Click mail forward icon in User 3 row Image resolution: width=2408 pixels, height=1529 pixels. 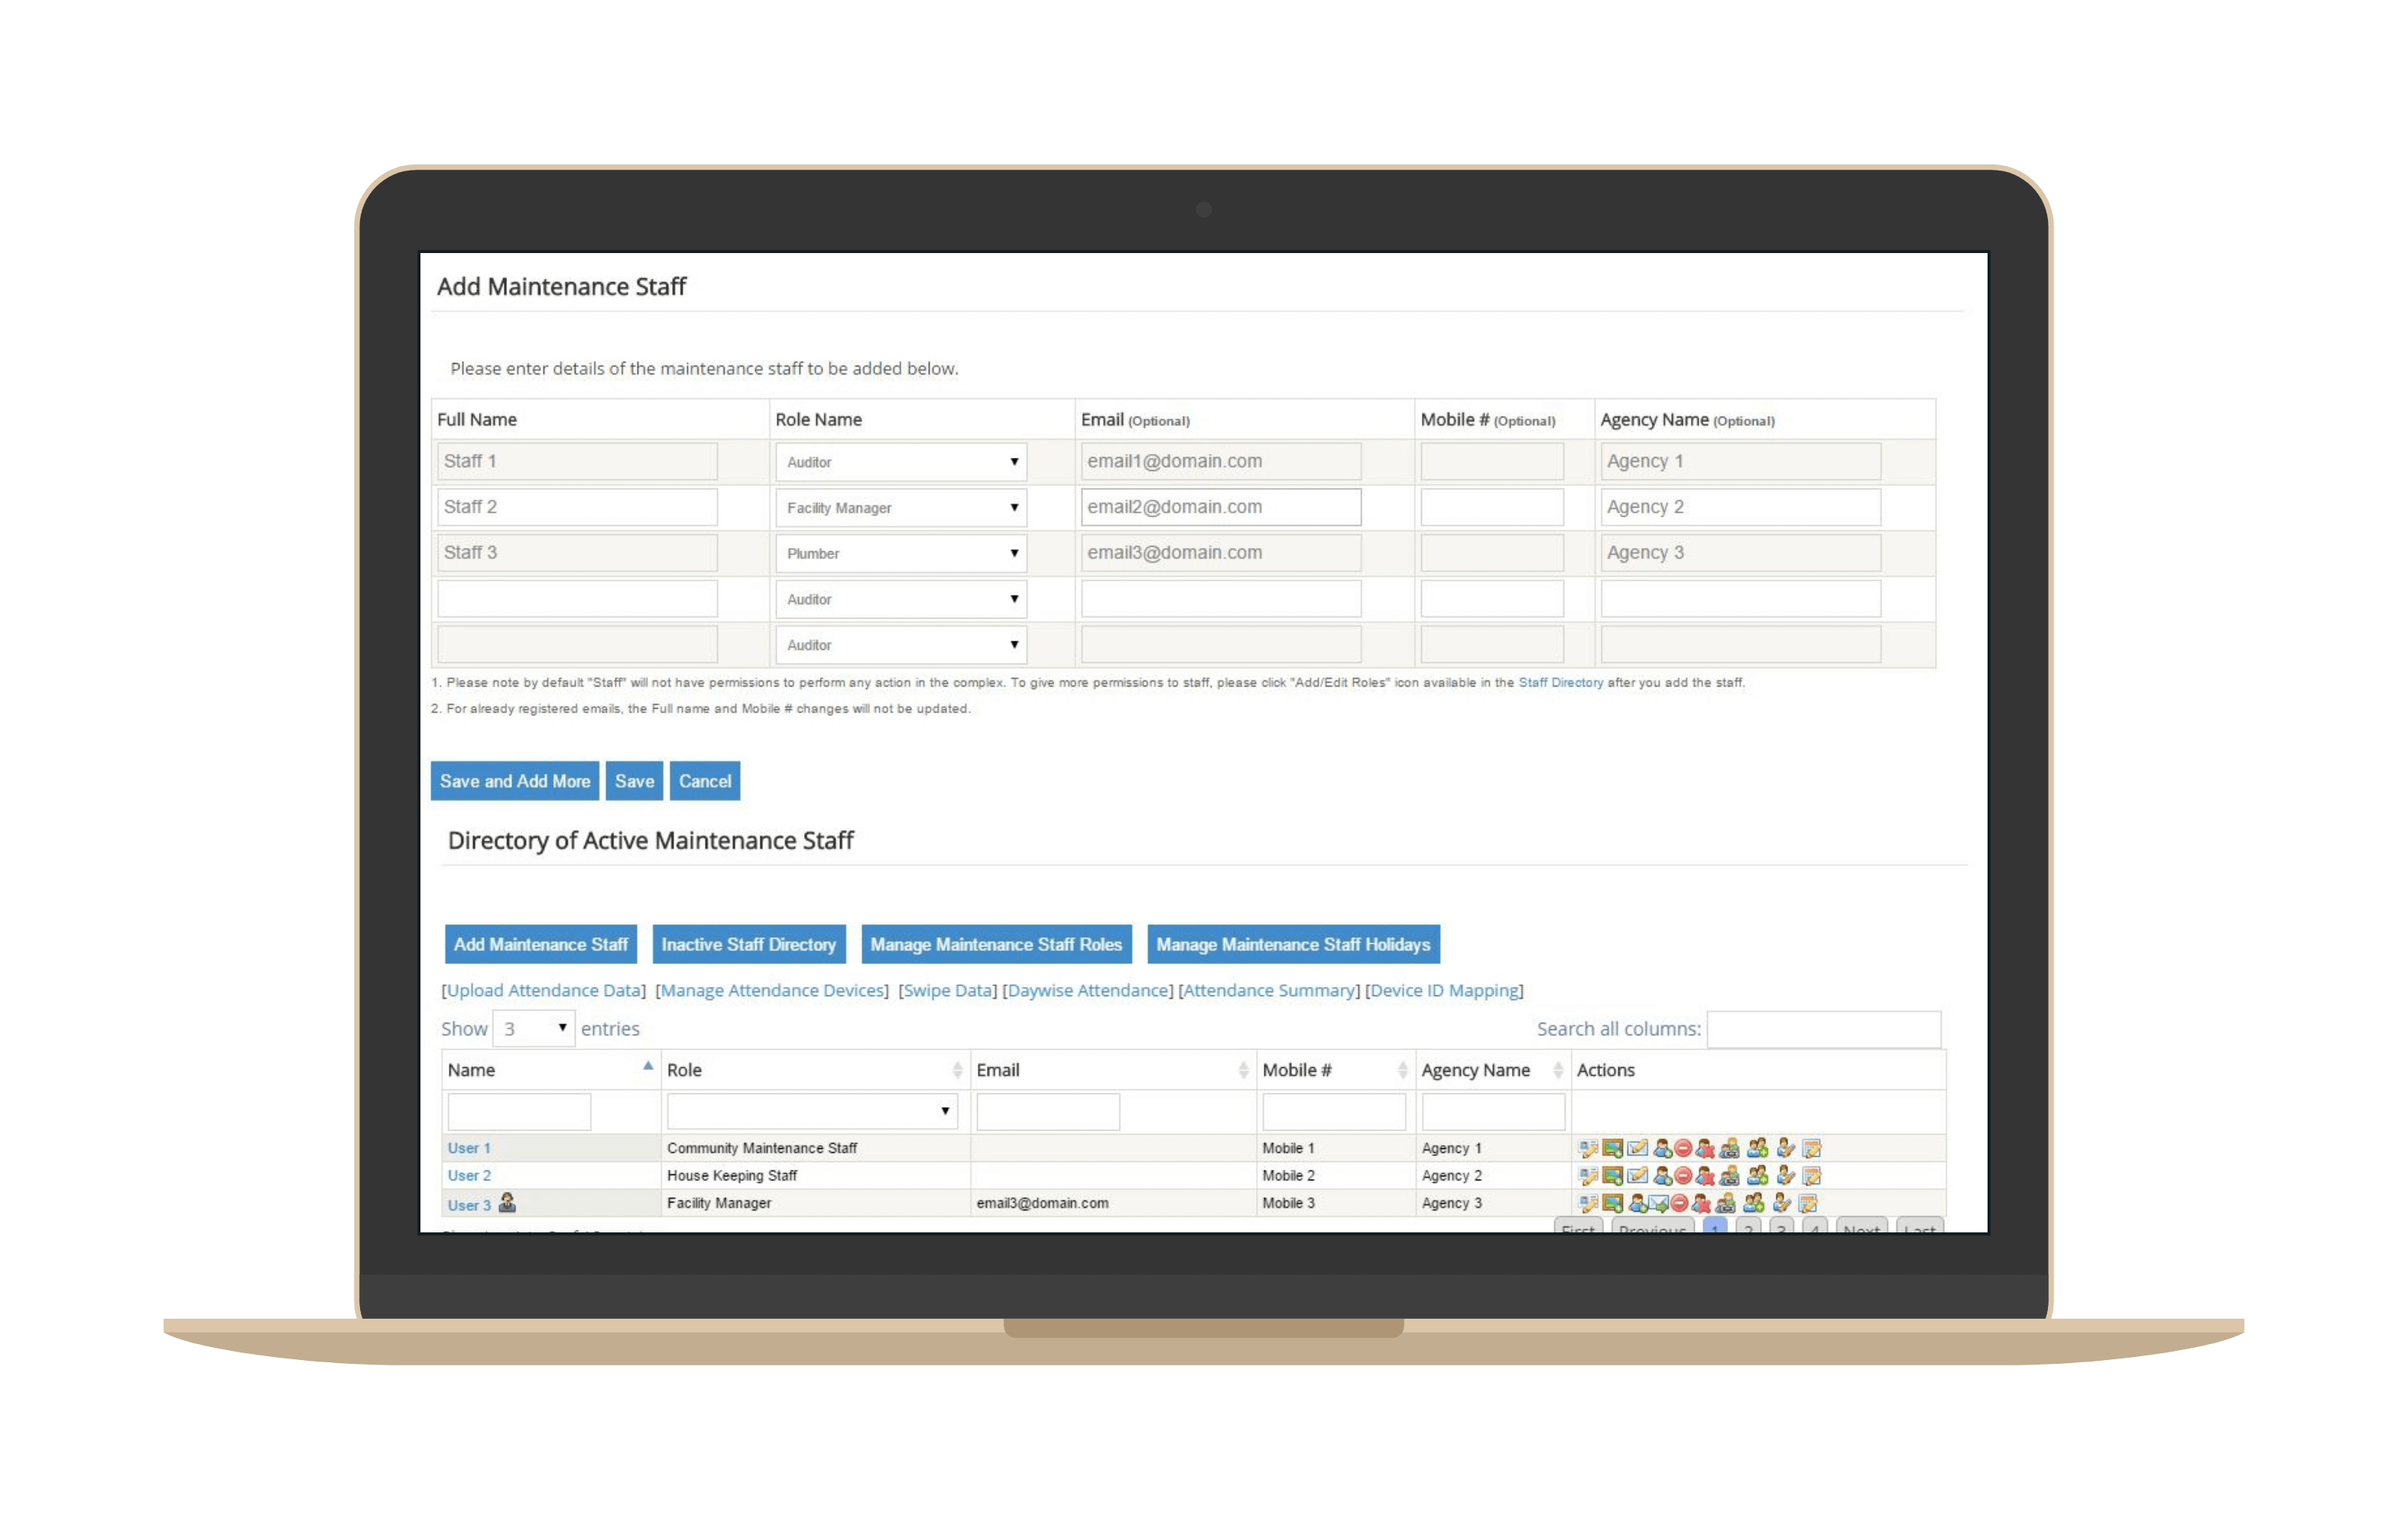point(1659,1203)
